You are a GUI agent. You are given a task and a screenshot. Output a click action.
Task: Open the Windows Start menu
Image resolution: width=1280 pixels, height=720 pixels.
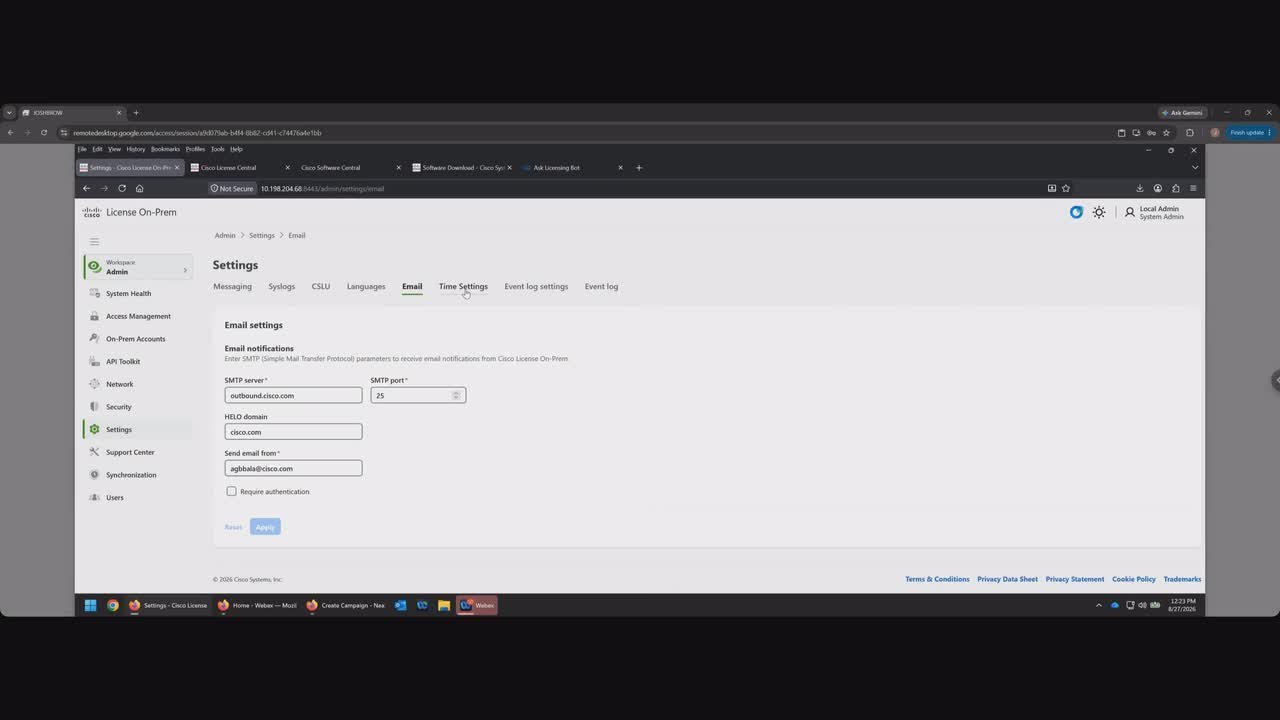90,605
